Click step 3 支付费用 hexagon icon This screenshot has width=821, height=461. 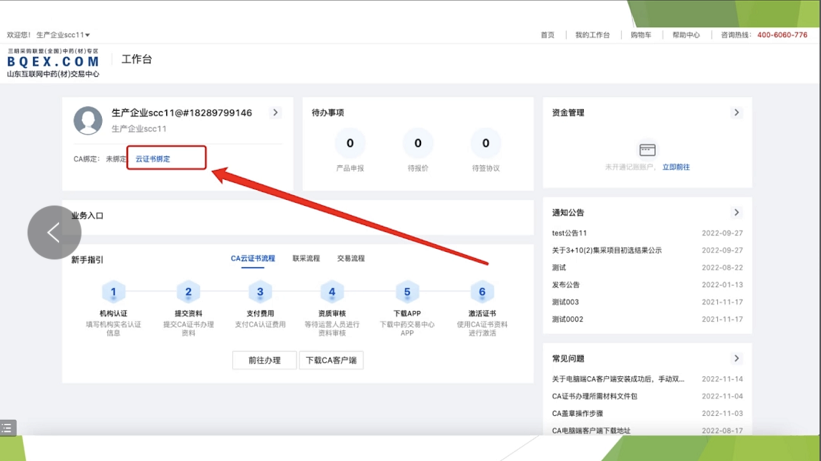click(x=260, y=292)
